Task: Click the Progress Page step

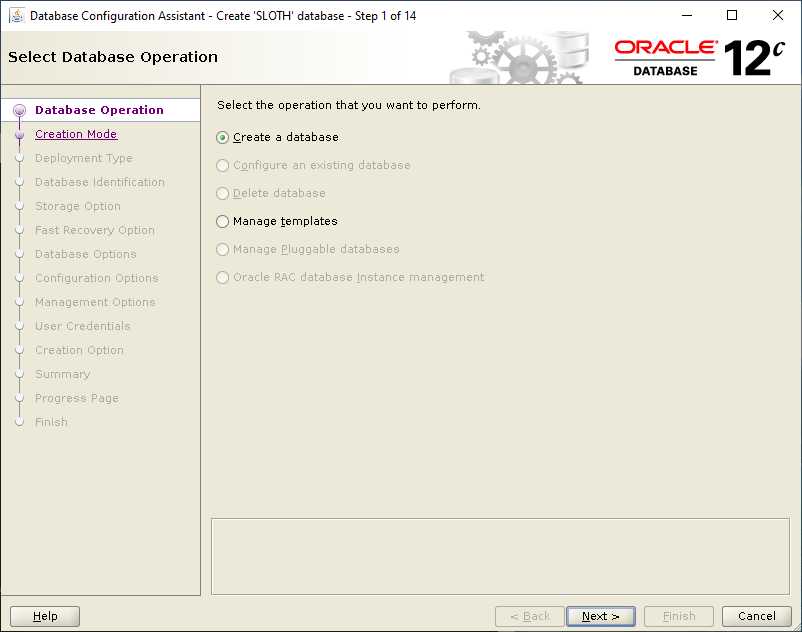Action: [x=77, y=398]
